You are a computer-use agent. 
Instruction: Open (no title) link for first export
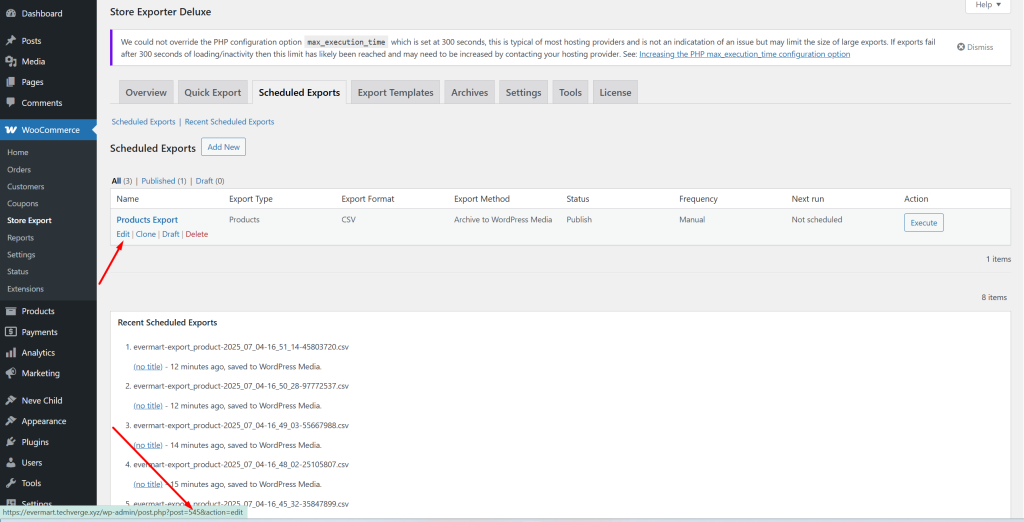[148, 366]
